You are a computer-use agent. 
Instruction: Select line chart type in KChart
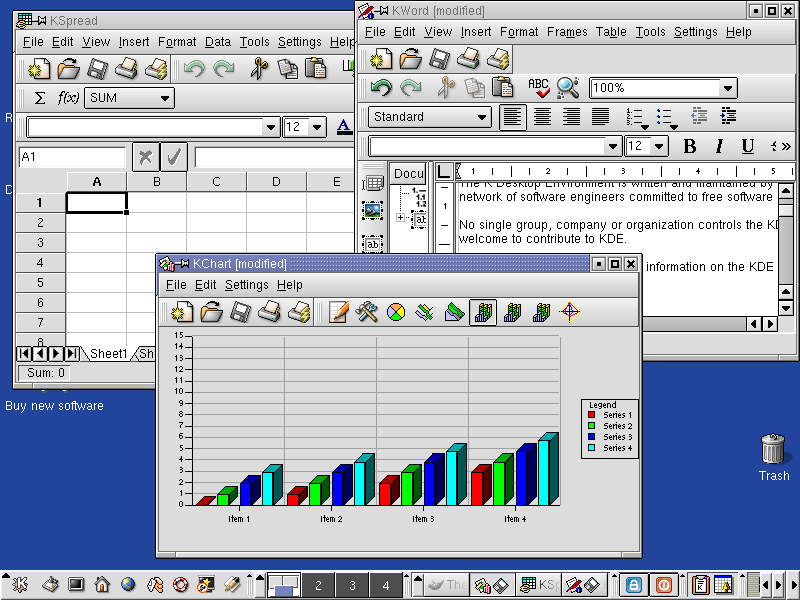coord(424,312)
